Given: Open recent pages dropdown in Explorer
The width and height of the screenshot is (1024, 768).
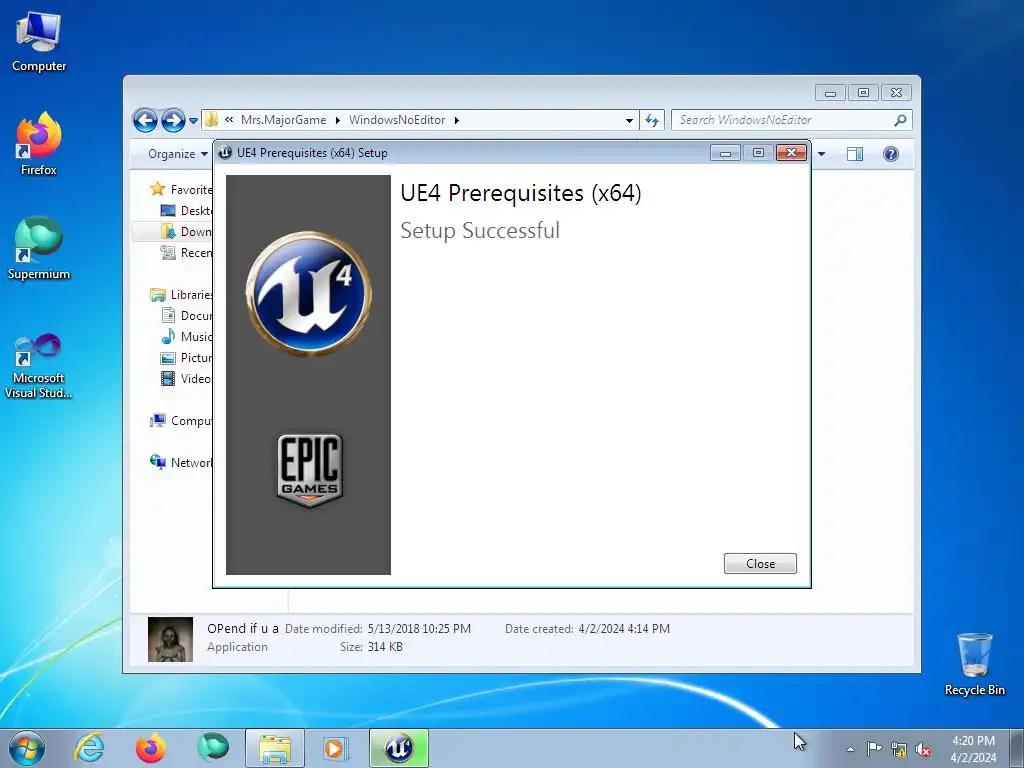Looking at the screenshot, I should [x=193, y=121].
